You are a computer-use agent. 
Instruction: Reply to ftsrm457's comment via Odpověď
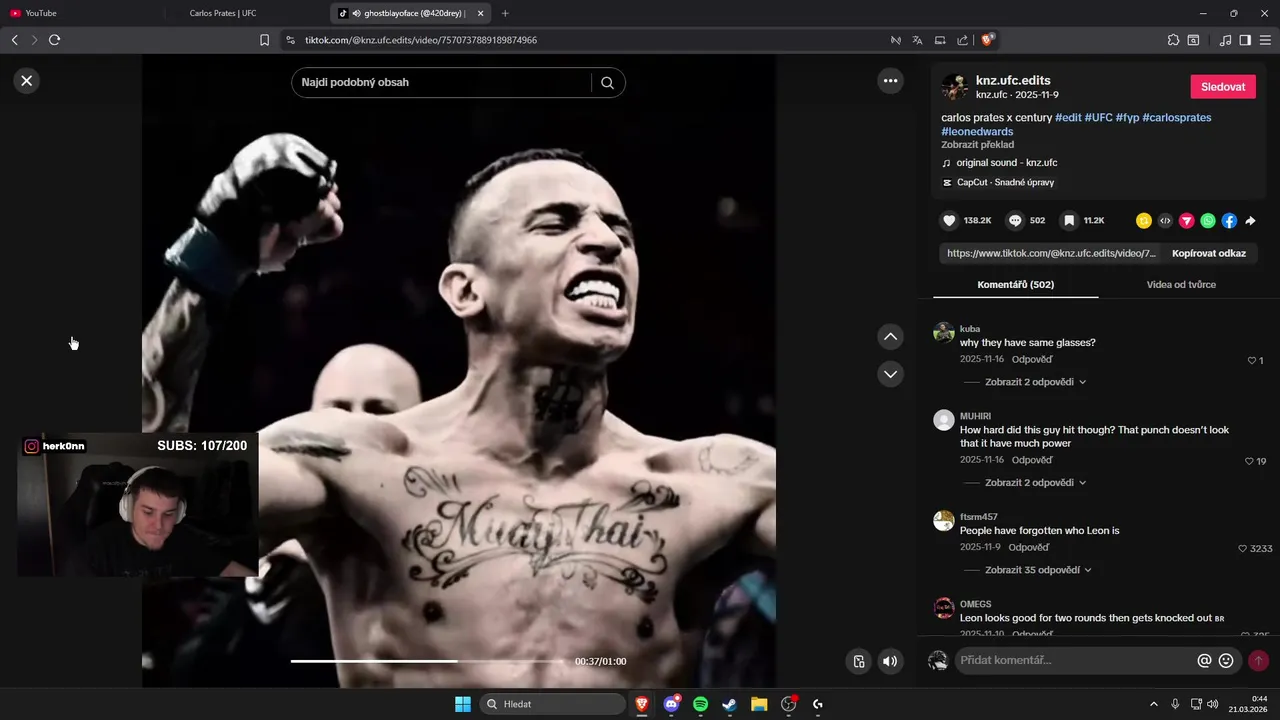(x=1029, y=547)
